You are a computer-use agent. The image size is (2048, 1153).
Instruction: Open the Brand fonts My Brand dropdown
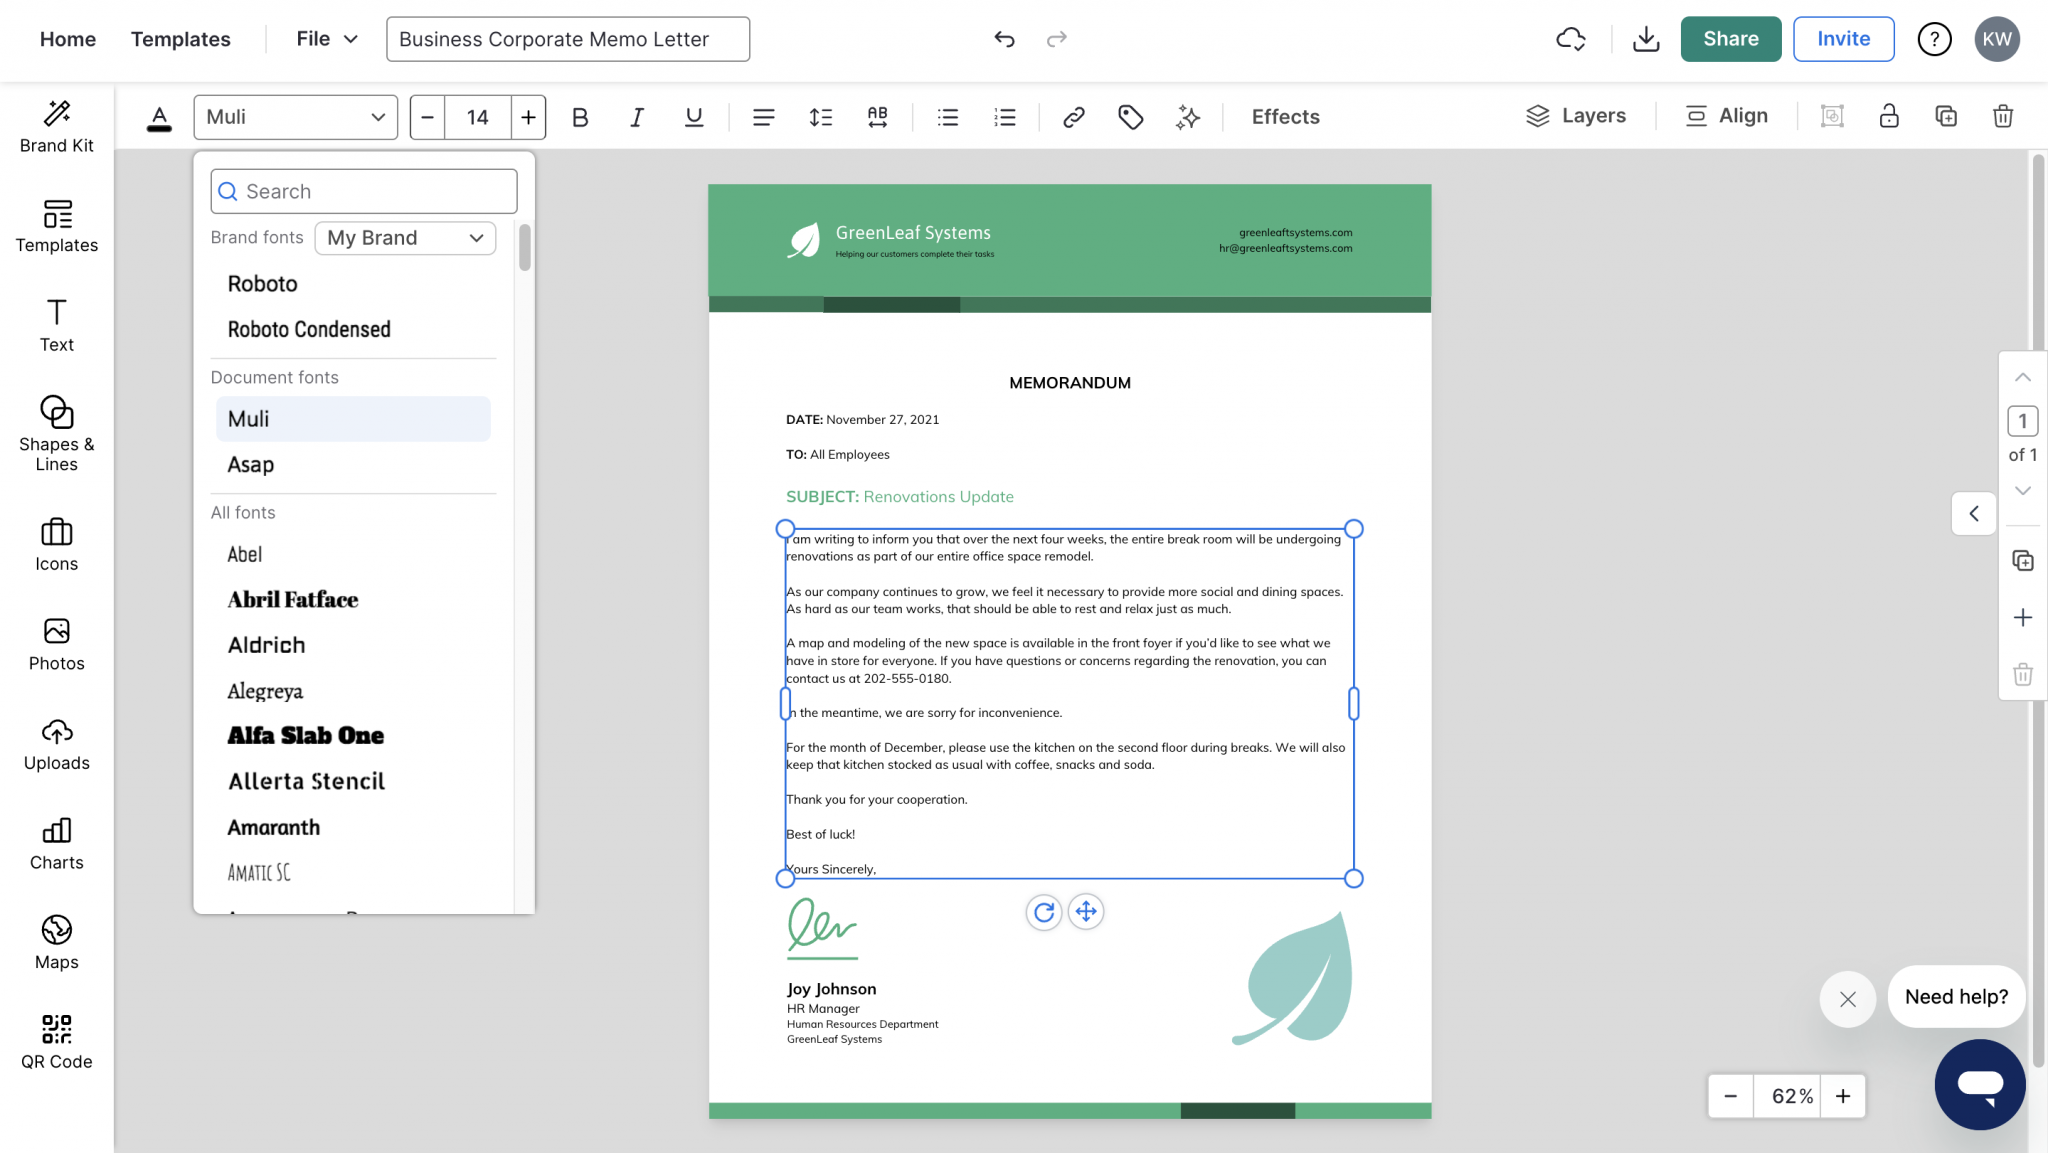click(x=404, y=238)
